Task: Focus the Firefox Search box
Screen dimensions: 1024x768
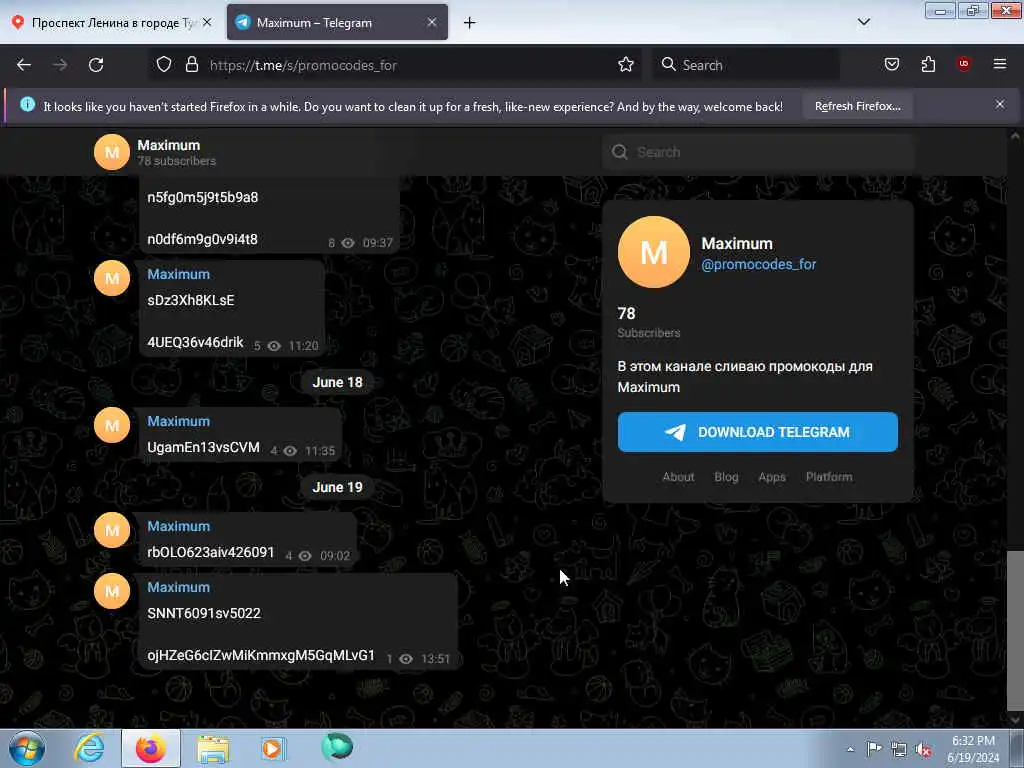Action: tap(746, 65)
